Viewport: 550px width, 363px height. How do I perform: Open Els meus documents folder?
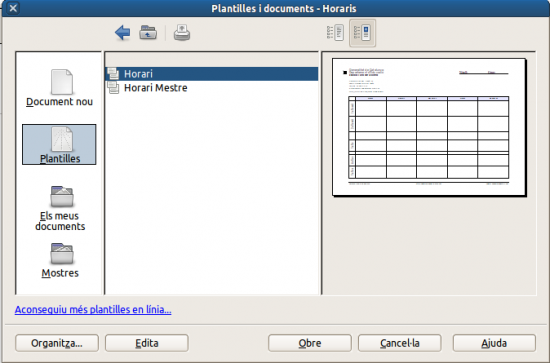point(60,208)
